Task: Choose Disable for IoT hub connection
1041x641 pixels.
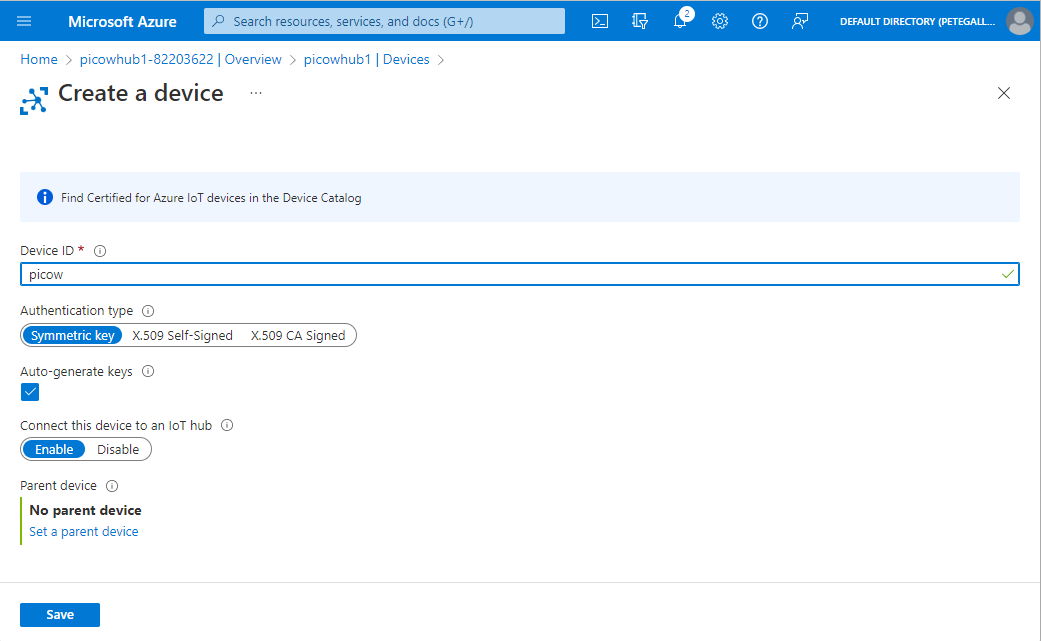Action: (118, 450)
